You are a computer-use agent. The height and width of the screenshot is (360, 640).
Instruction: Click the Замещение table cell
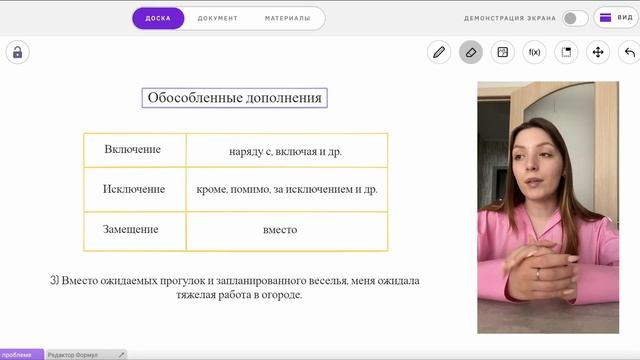tap(135, 231)
